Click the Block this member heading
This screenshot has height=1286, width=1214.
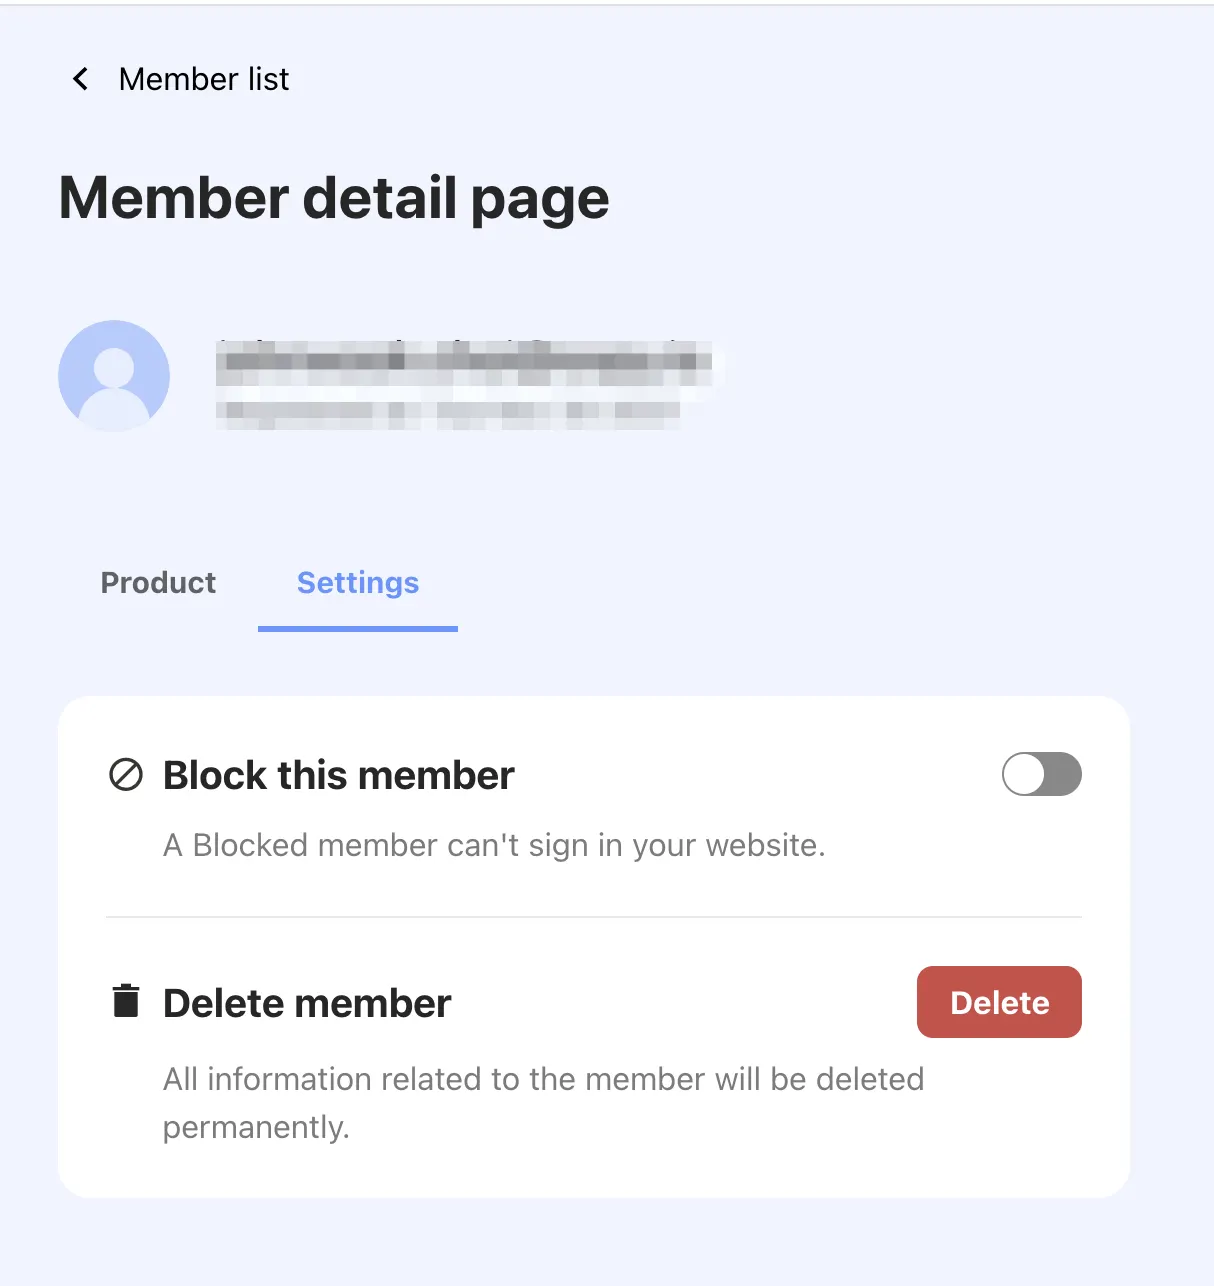(x=339, y=776)
